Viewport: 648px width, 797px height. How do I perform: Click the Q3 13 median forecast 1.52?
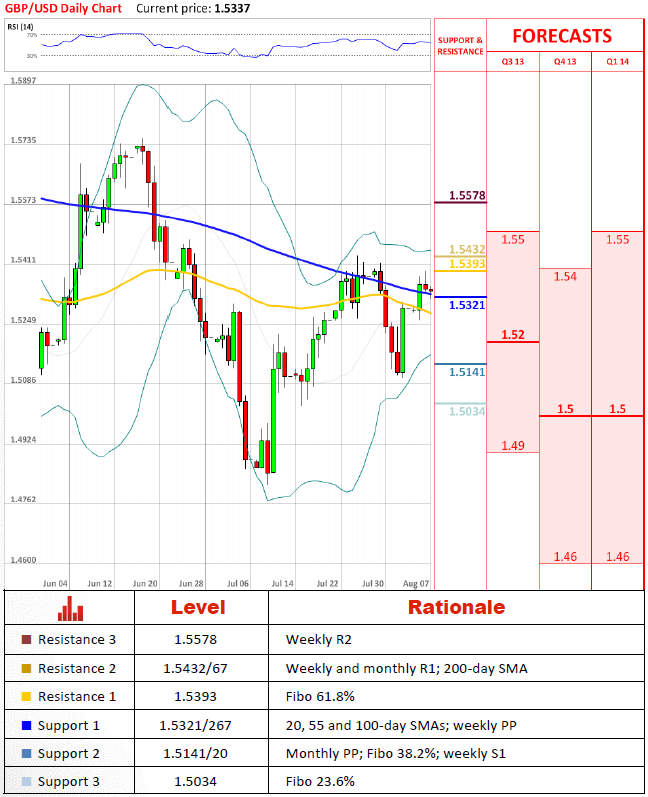513,334
